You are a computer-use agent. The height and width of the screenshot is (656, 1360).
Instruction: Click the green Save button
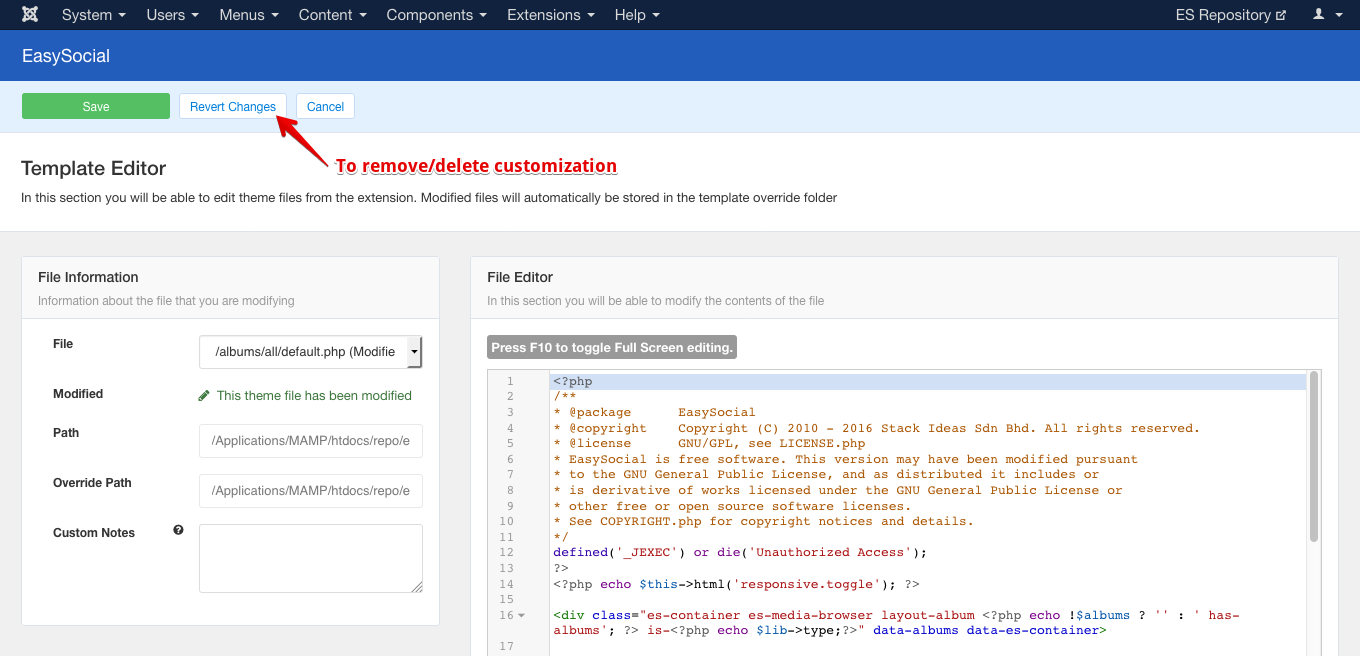[x=96, y=107]
